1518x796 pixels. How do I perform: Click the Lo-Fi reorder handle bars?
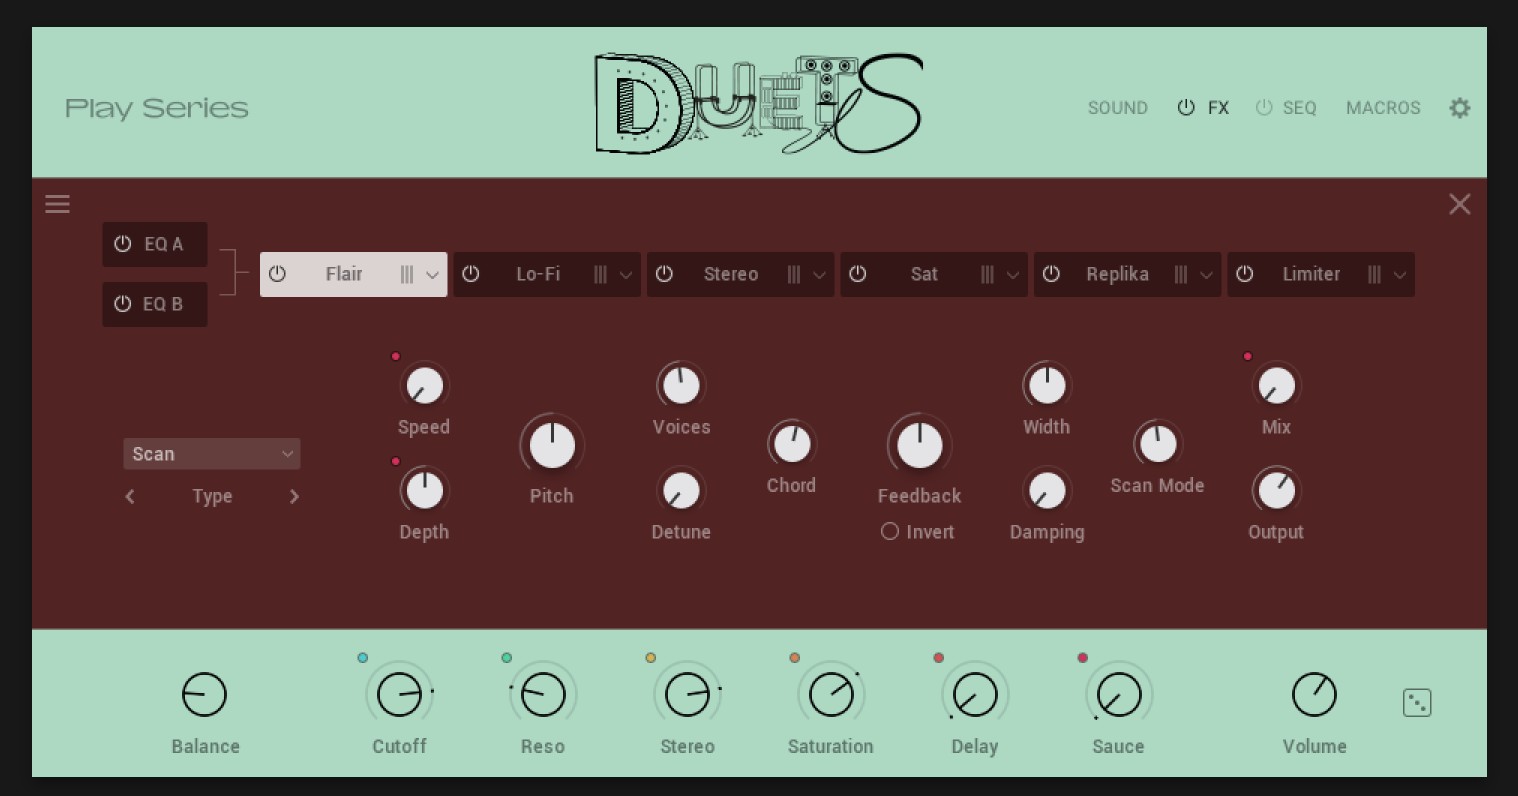tap(600, 274)
